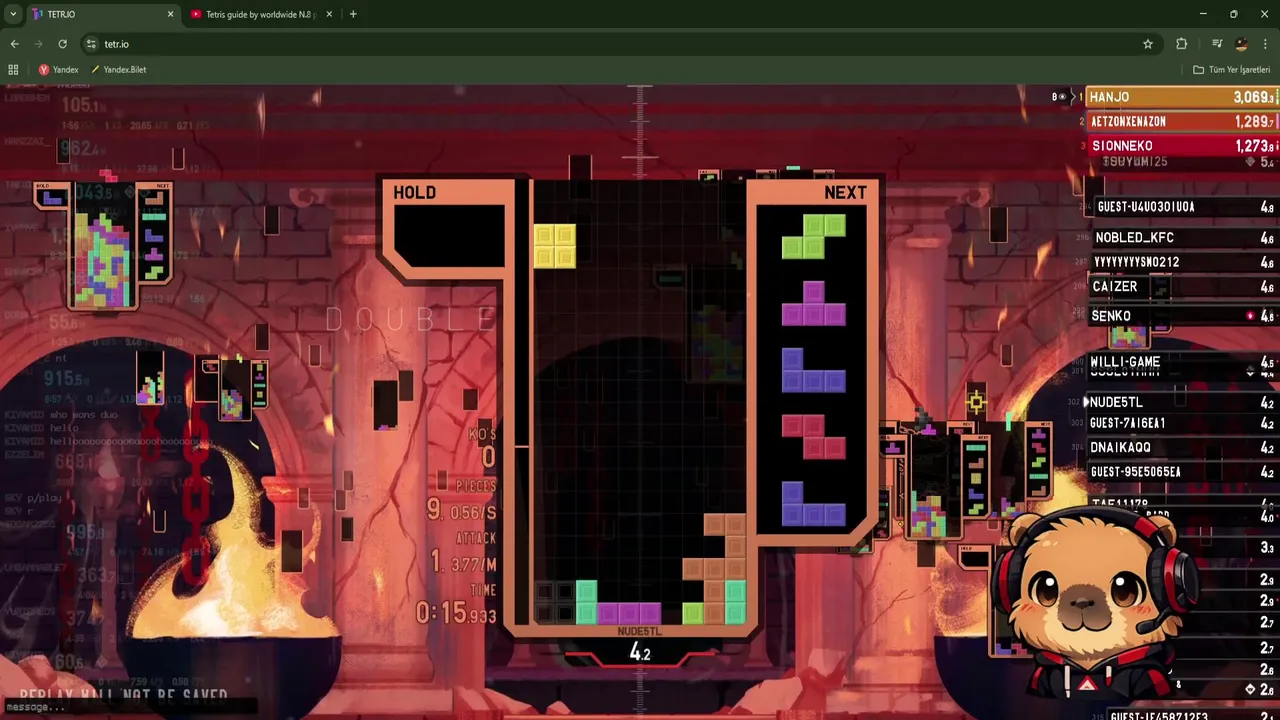Select the purple T piece in NEXT queue
This screenshot has width=1280, height=720.
pyautogui.click(x=813, y=303)
